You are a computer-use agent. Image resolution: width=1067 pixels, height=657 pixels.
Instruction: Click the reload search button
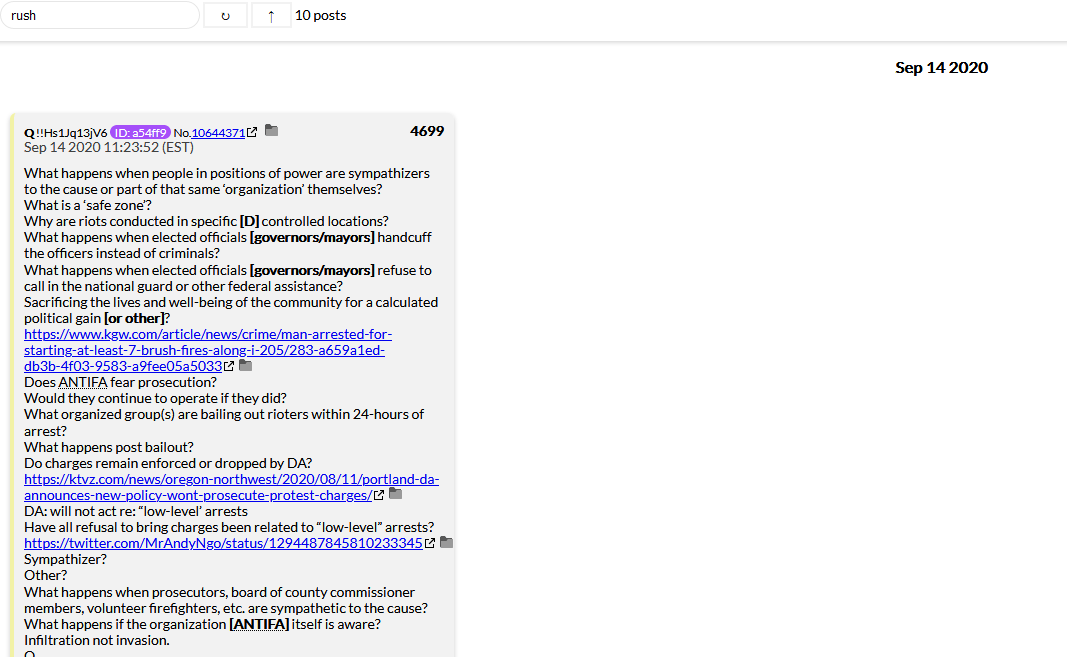point(225,15)
